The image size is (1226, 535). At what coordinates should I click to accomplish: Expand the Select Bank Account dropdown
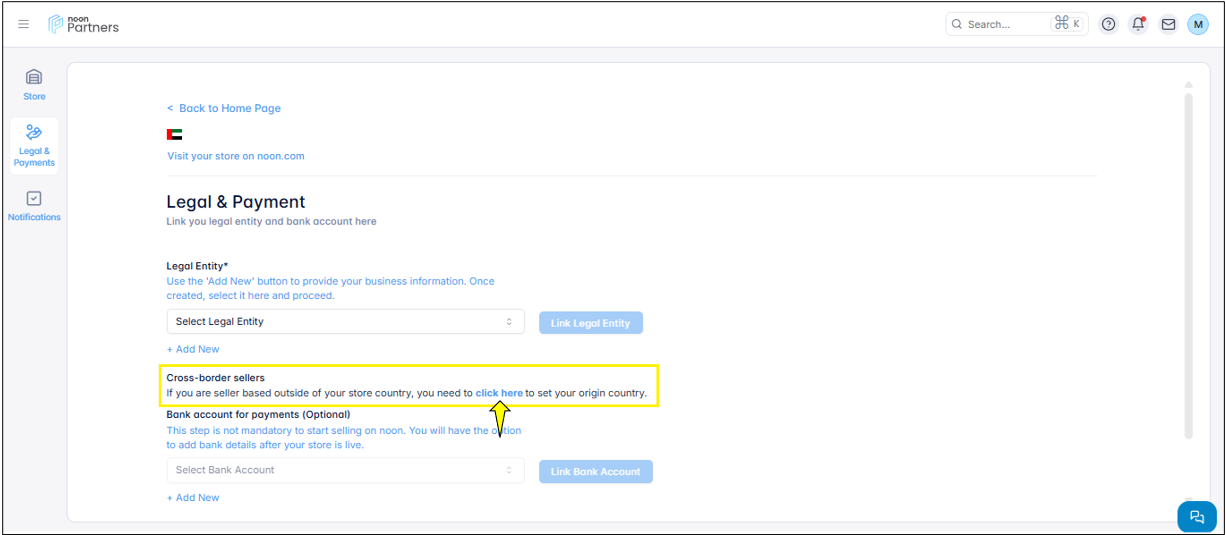[345, 470]
